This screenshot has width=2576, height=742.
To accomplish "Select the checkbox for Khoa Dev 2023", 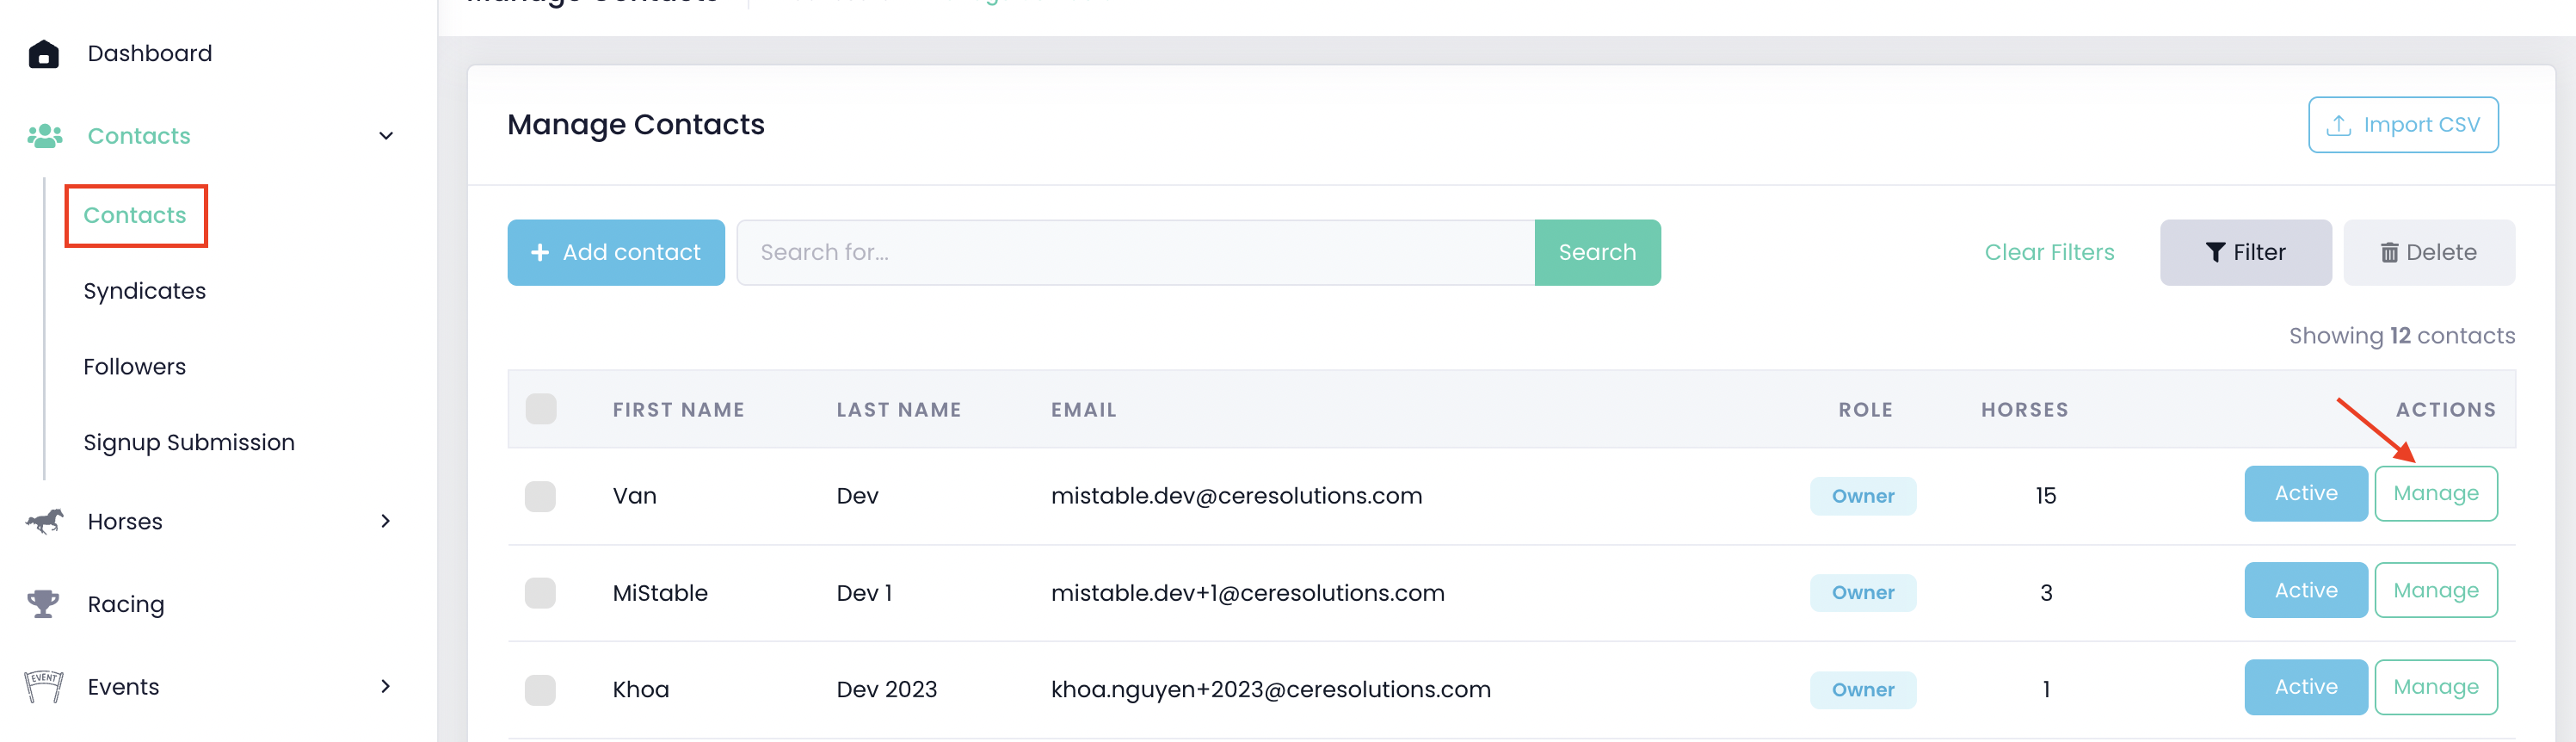I will coord(541,690).
